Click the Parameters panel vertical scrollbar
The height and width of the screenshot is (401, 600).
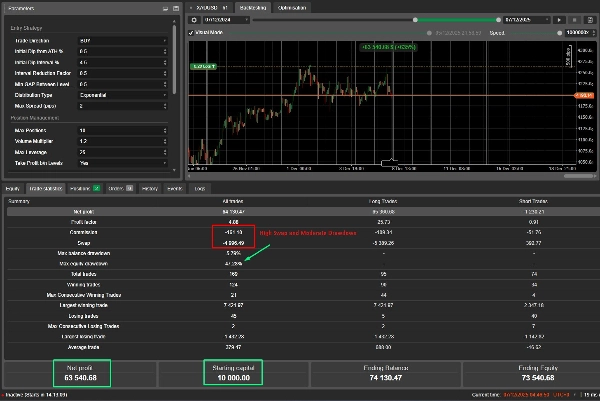click(174, 59)
